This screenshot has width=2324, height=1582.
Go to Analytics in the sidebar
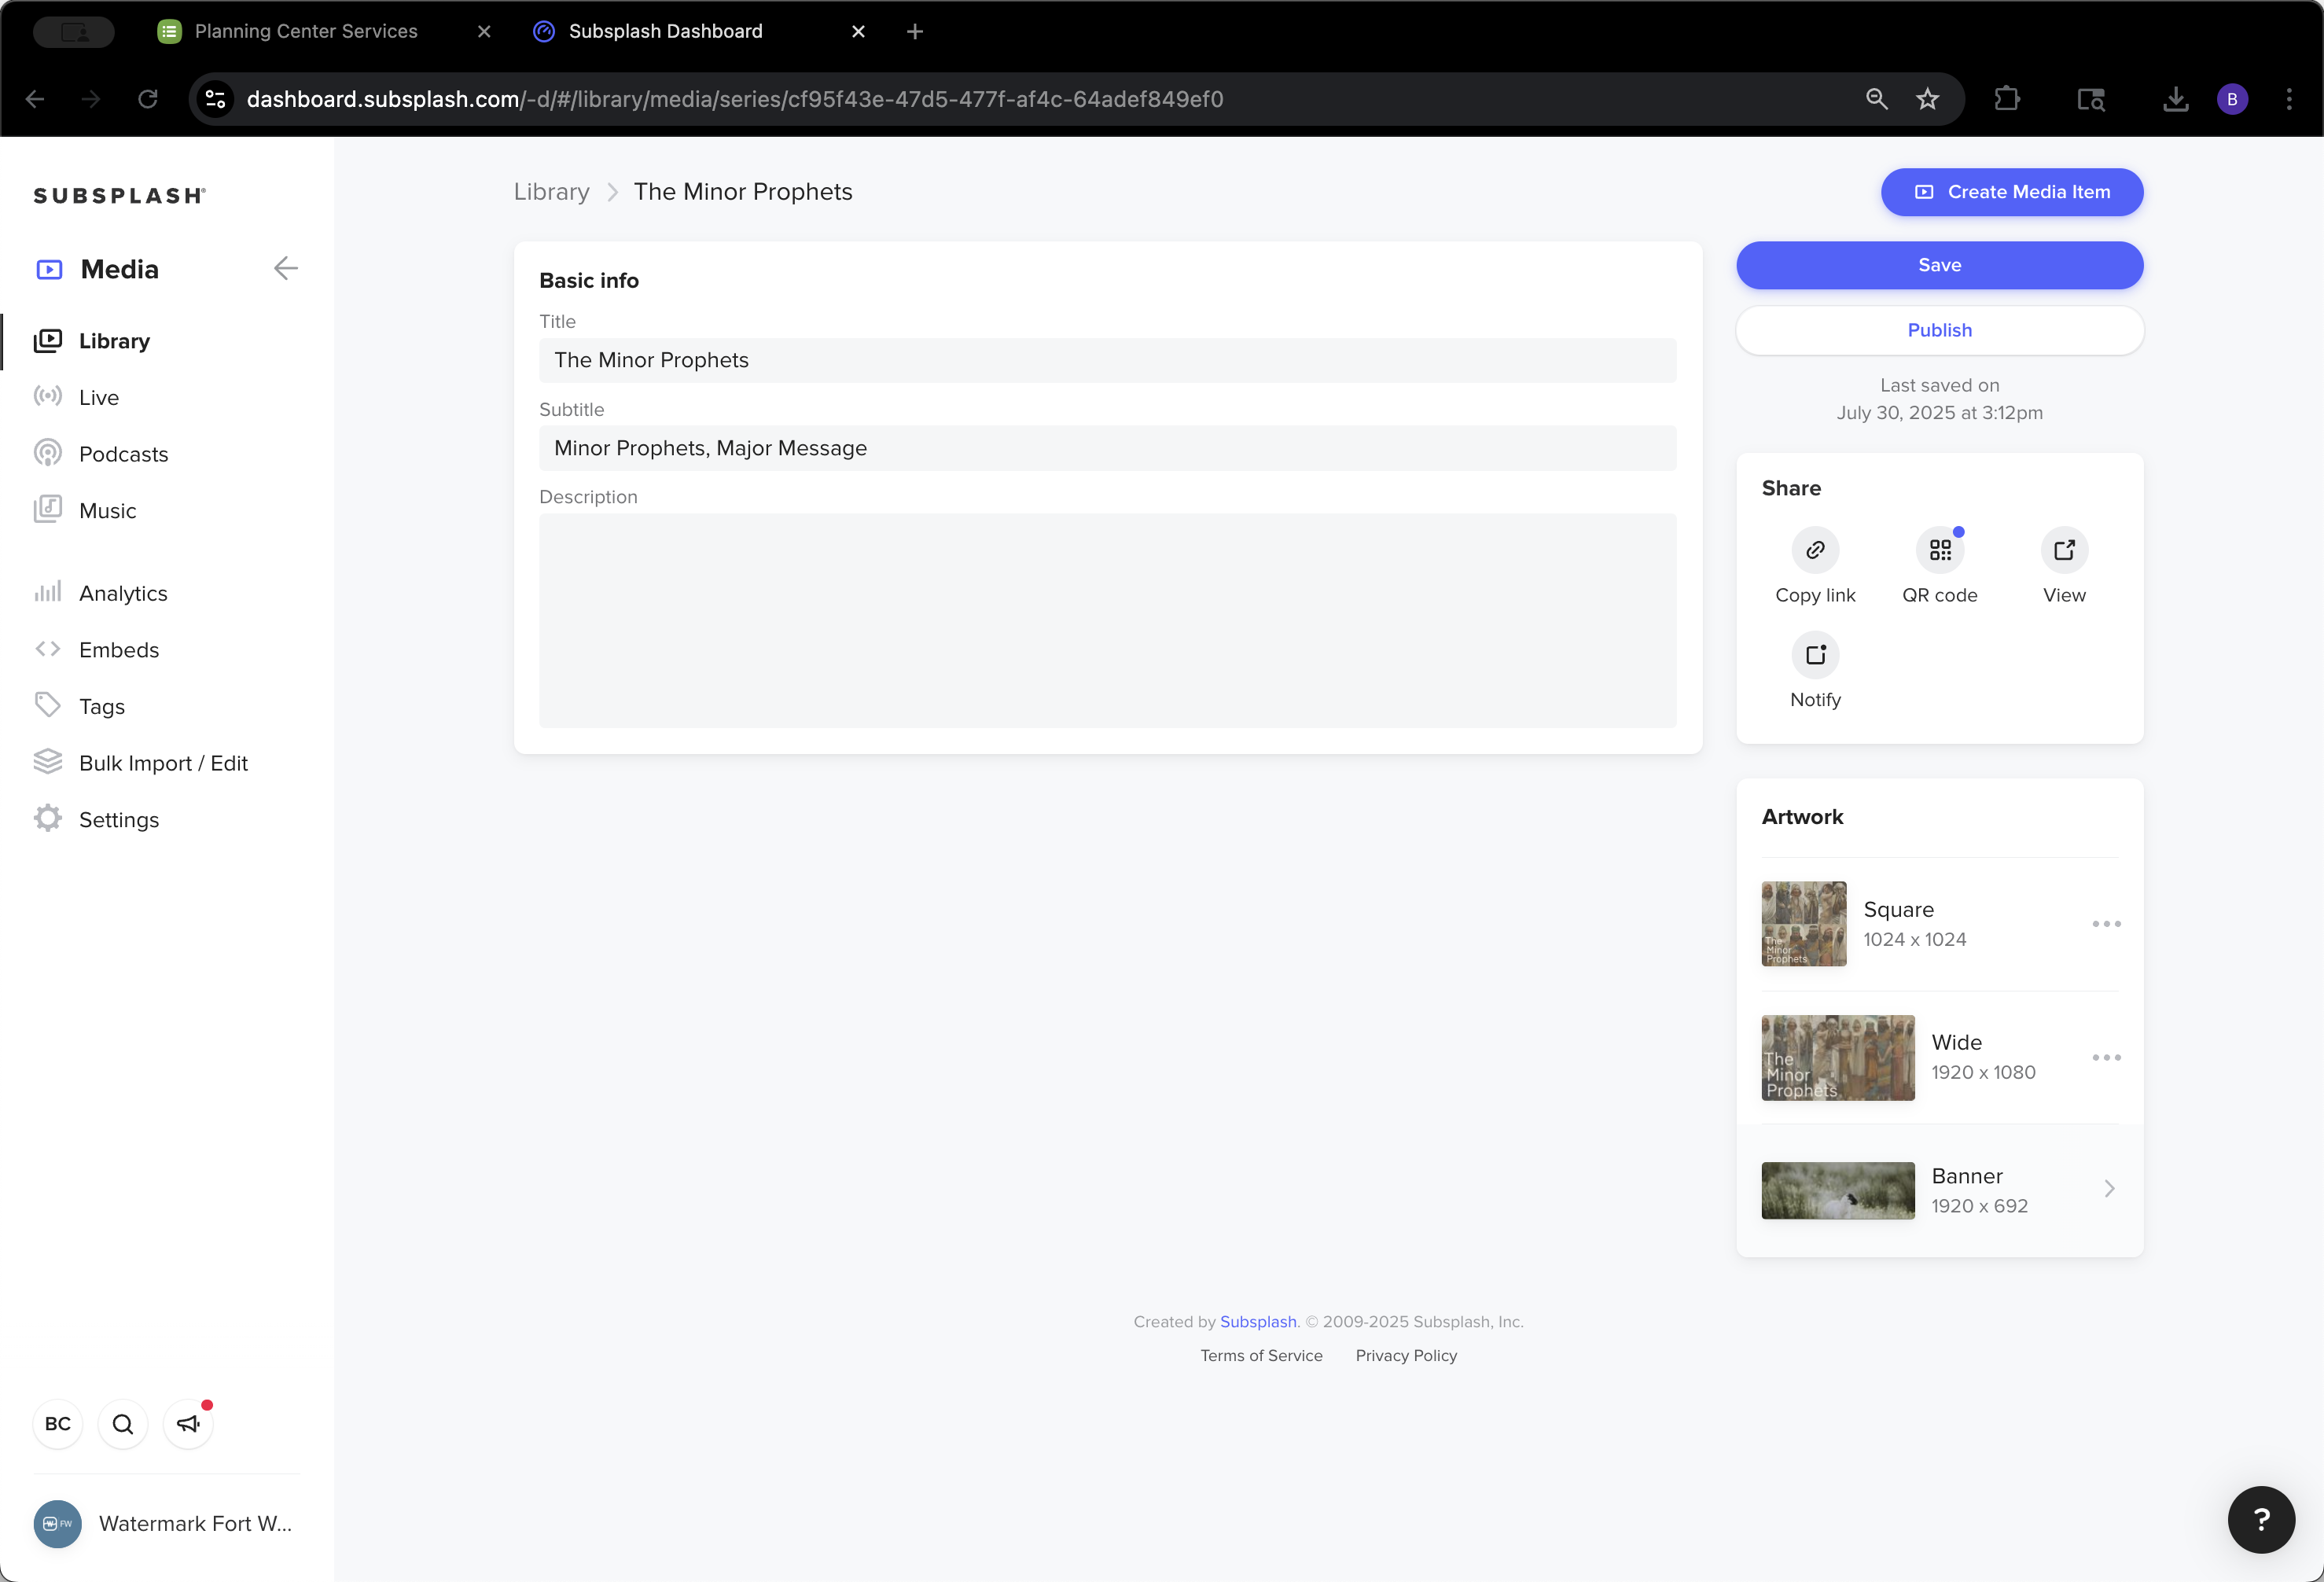pos(123,593)
